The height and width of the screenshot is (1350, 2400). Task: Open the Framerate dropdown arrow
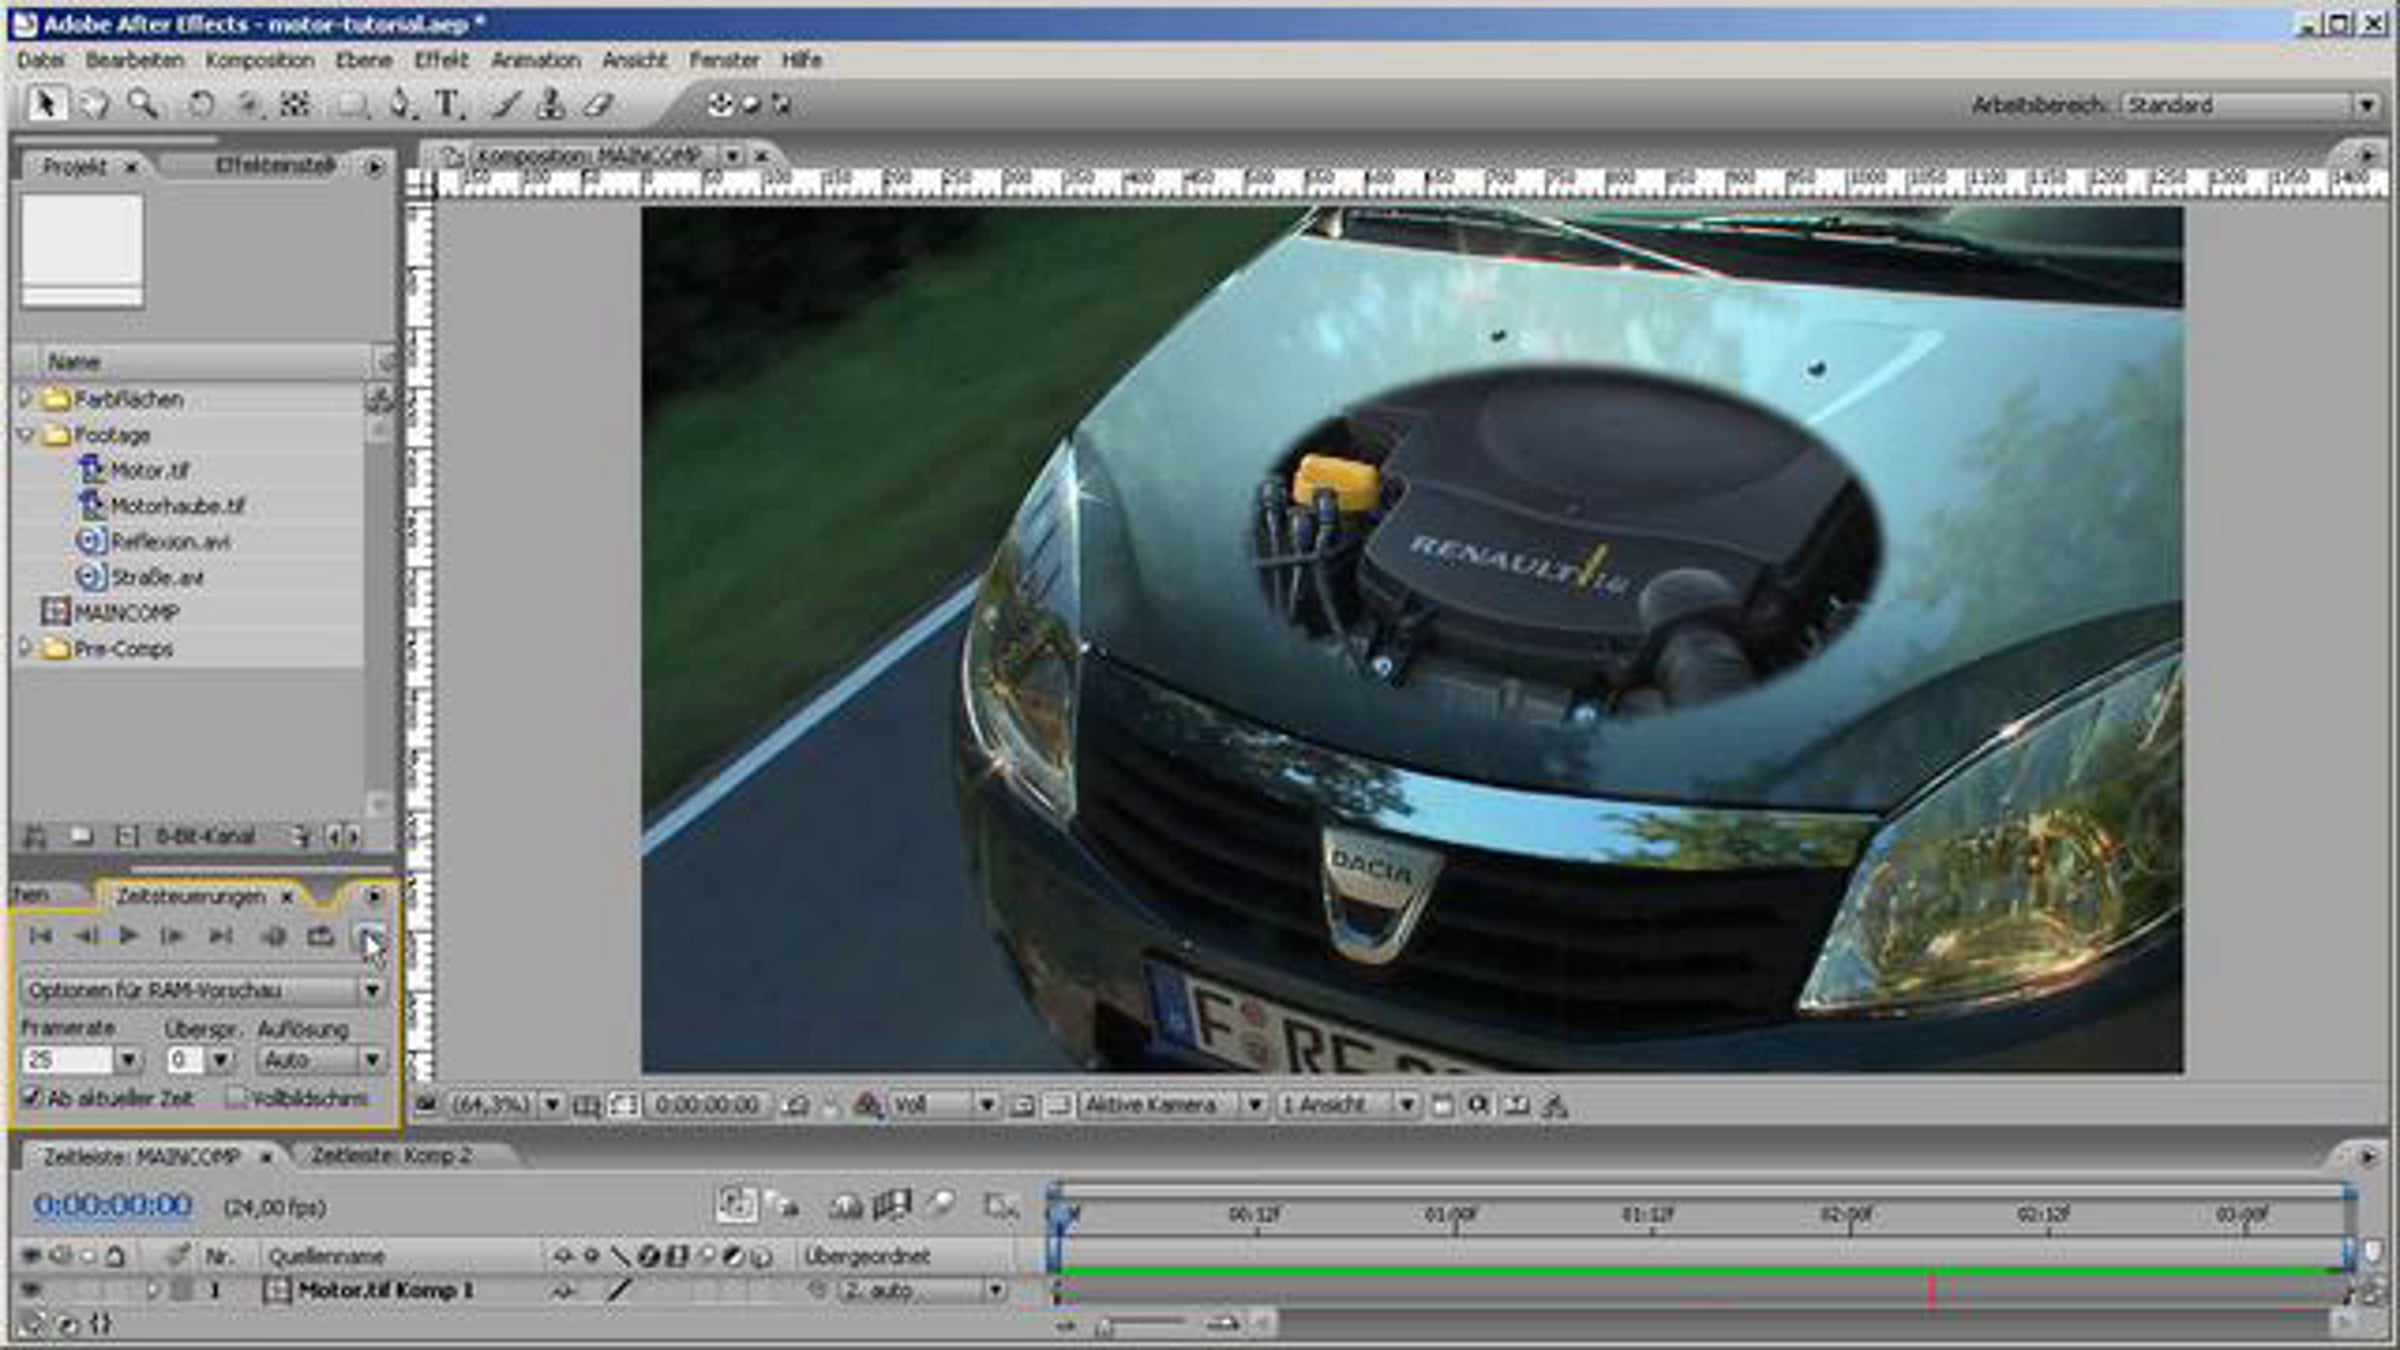(128, 1060)
